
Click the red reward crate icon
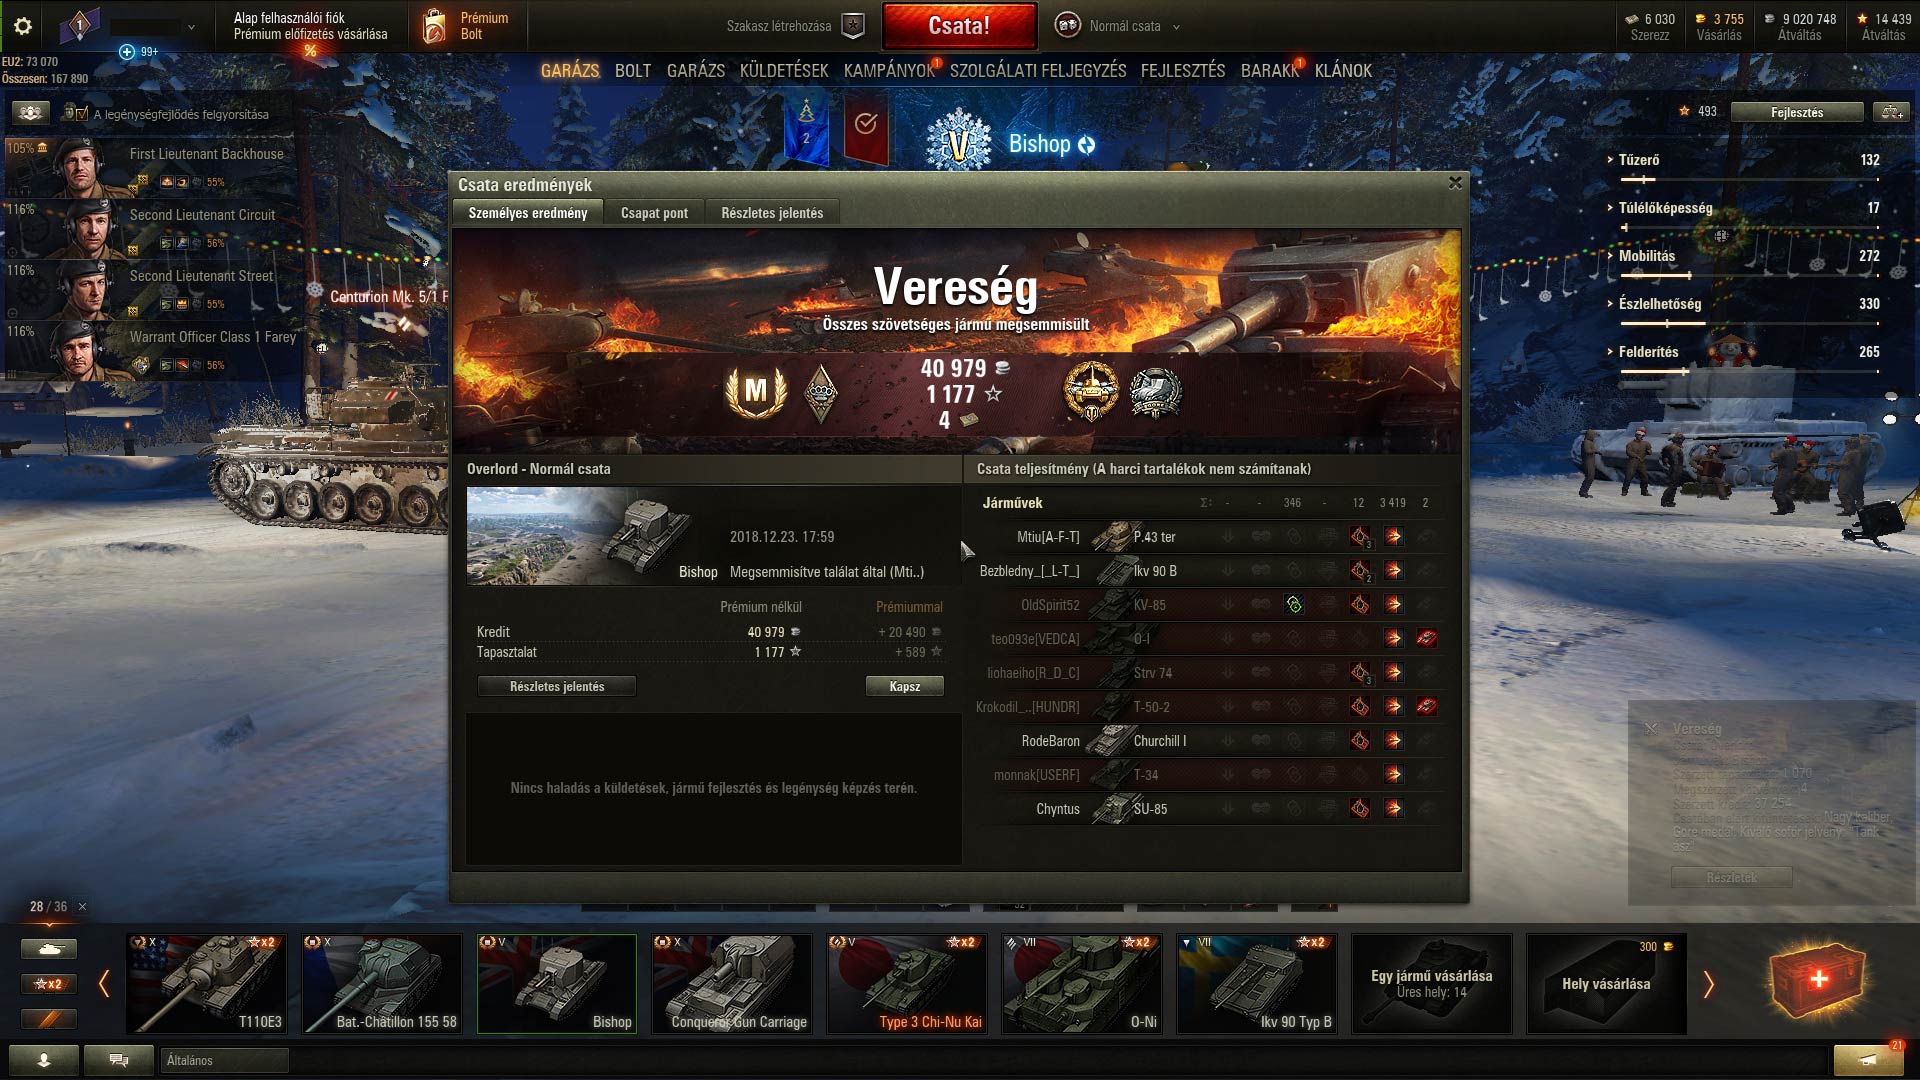click(x=1818, y=981)
